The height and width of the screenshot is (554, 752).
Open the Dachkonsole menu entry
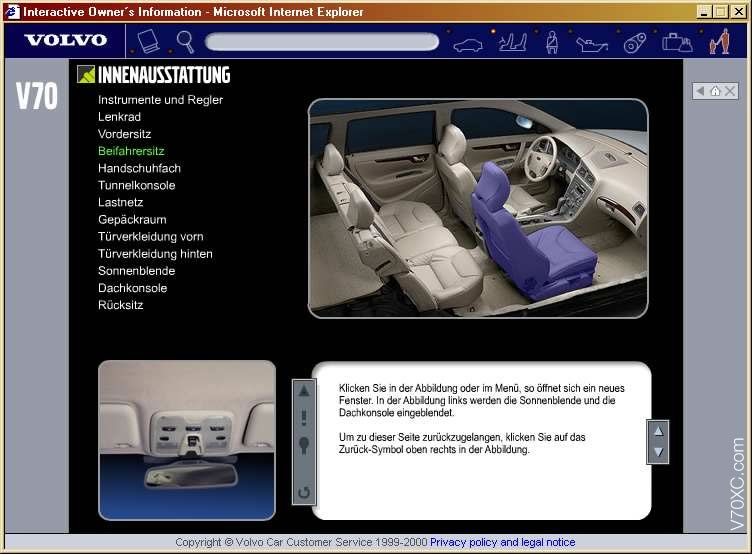pyautogui.click(x=133, y=288)
